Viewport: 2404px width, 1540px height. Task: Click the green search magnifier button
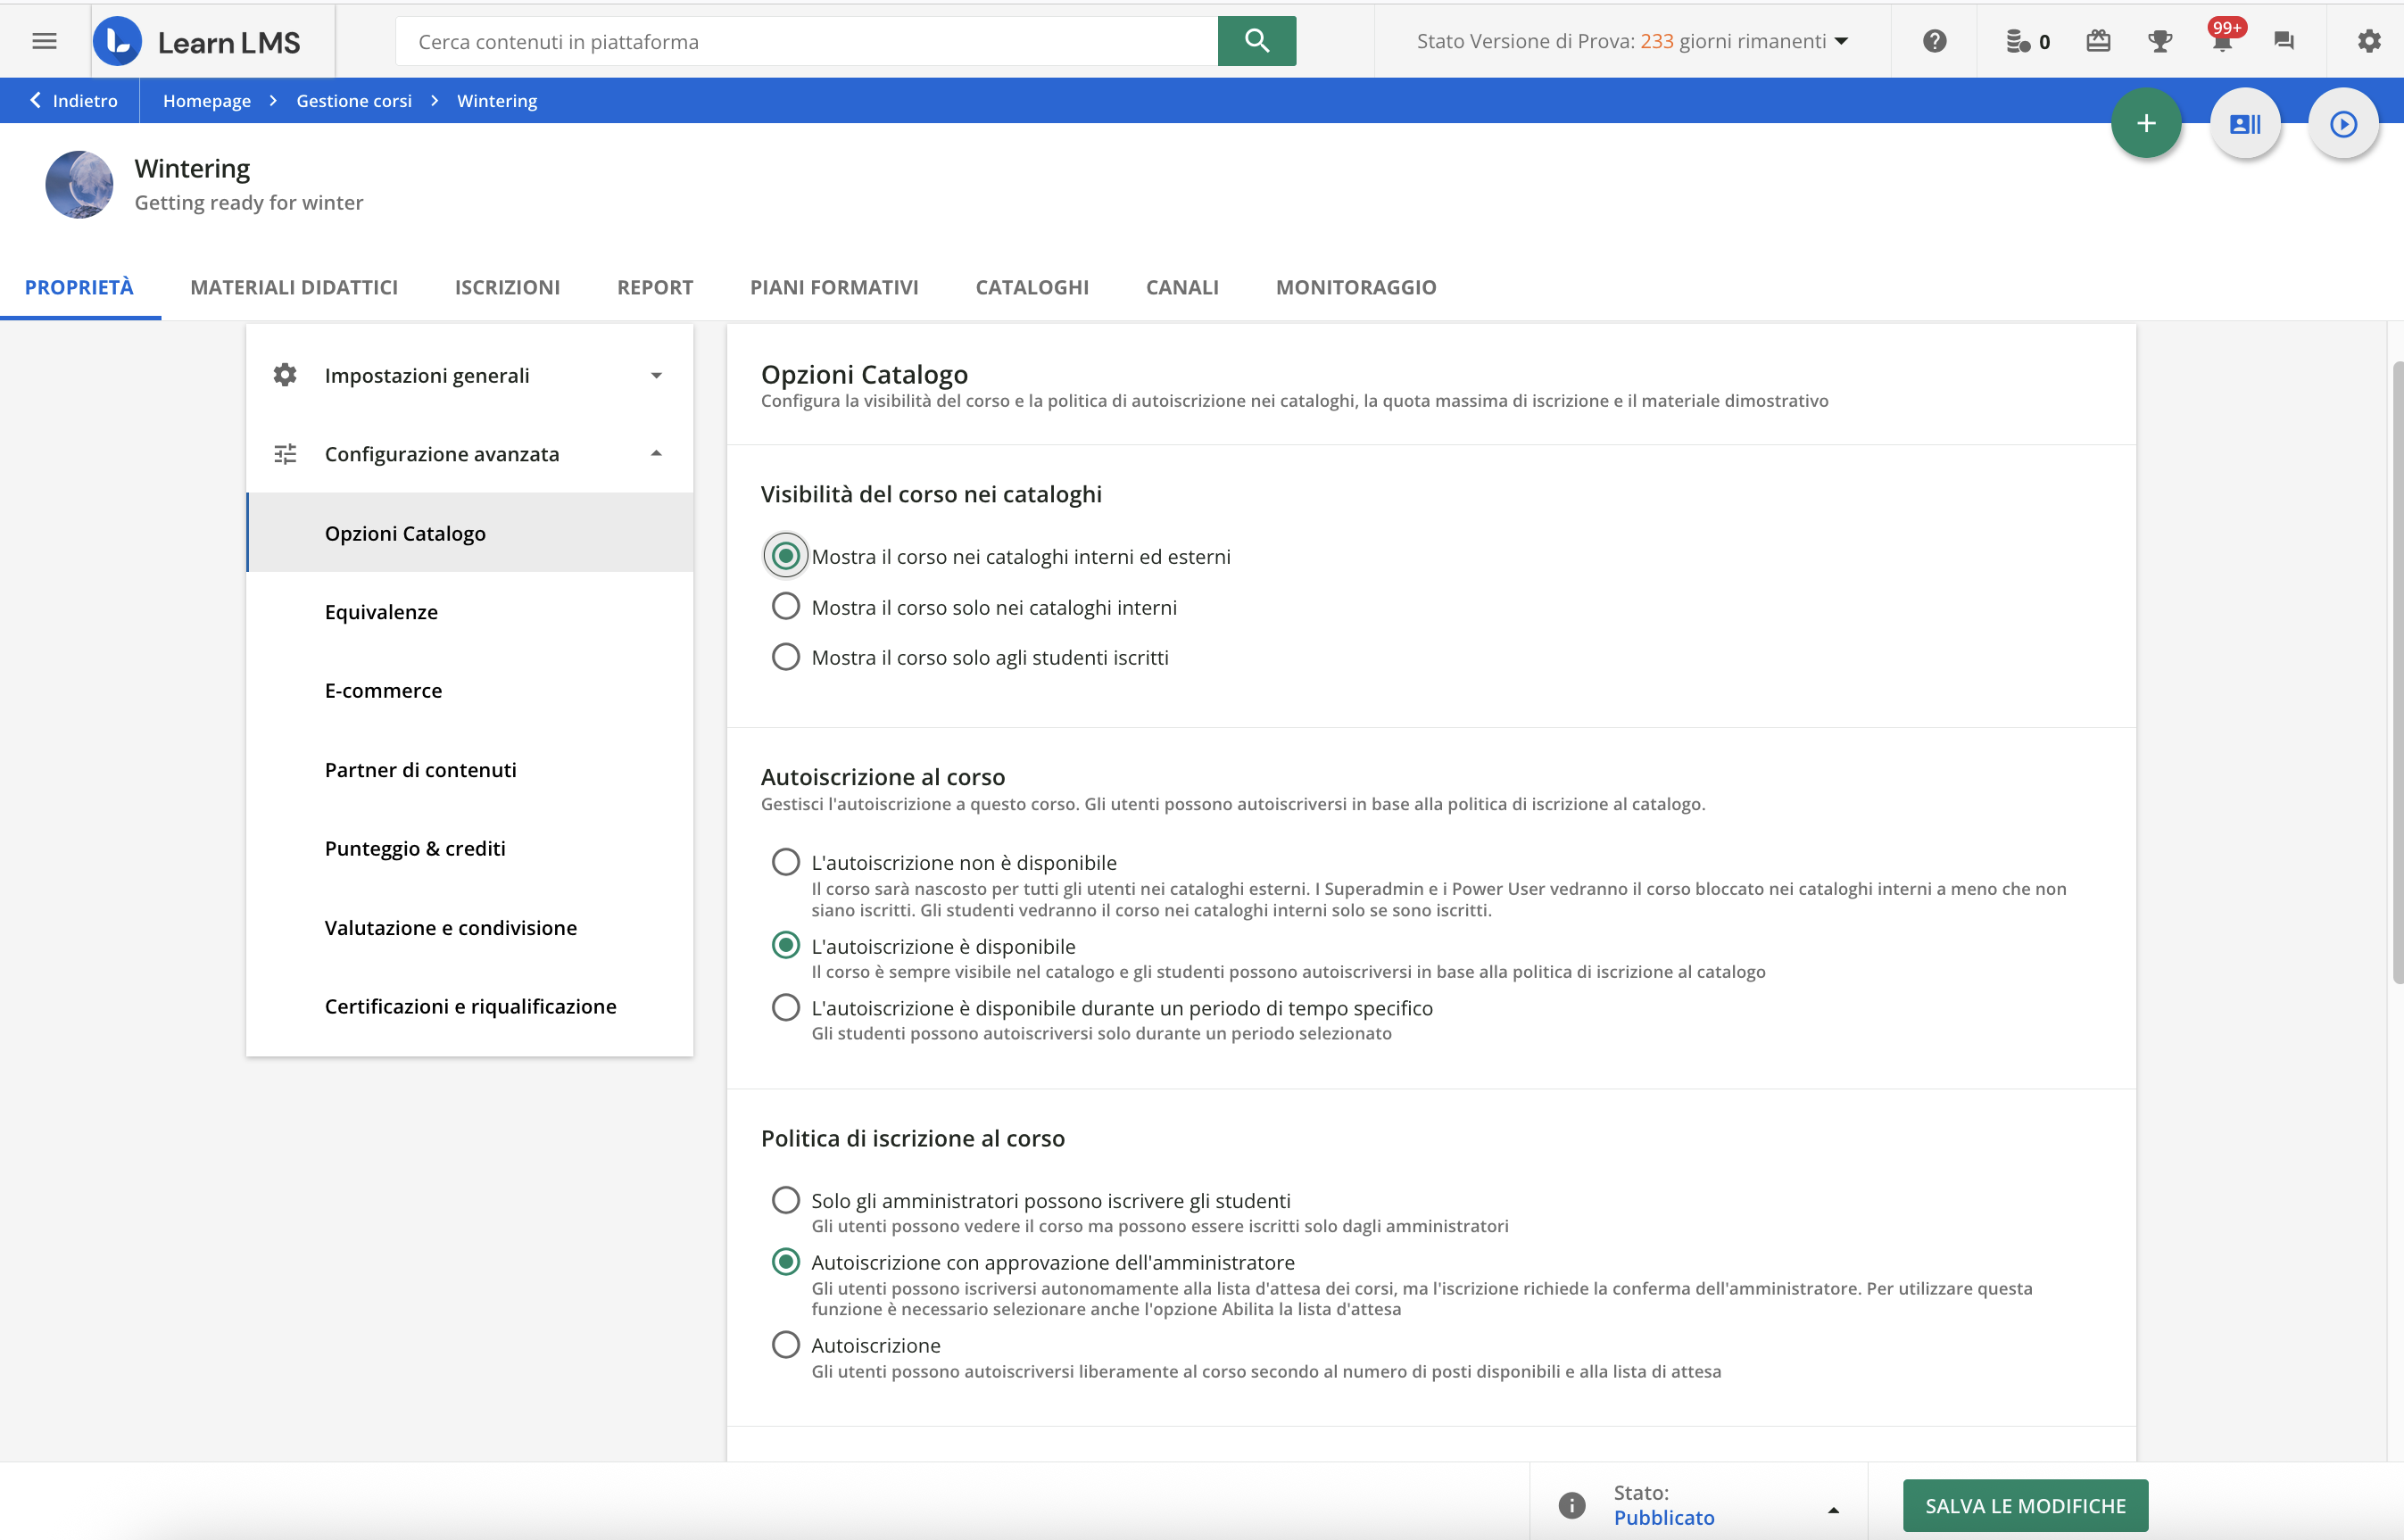point(1256,41)
